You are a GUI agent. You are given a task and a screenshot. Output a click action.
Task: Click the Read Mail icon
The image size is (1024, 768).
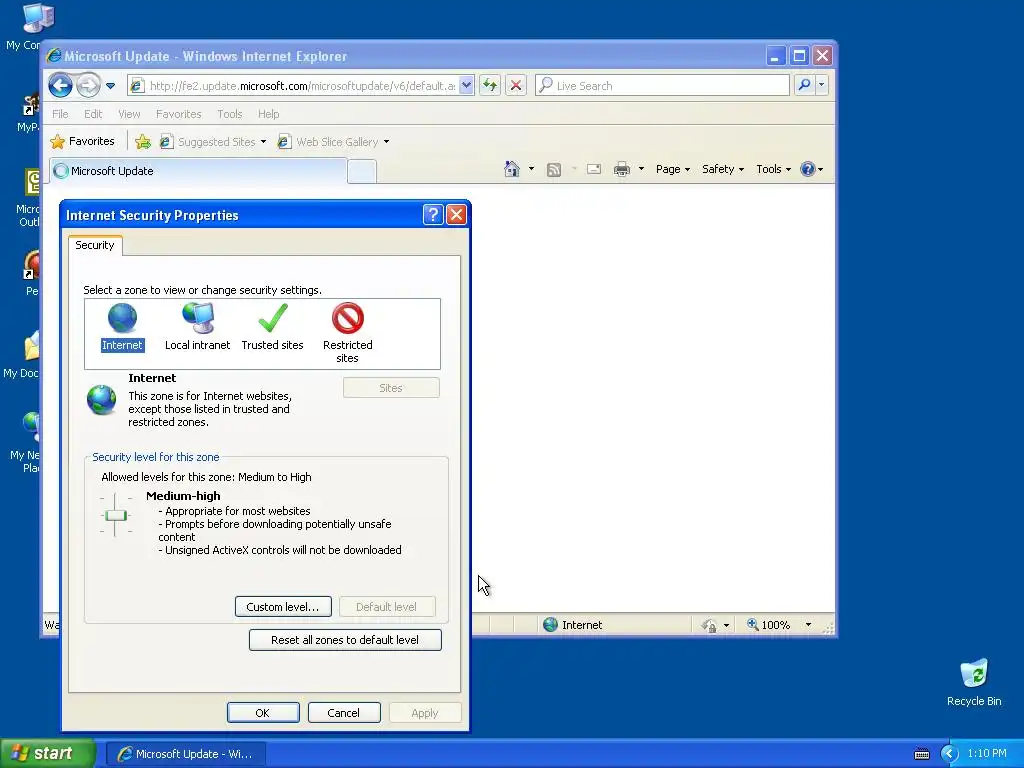[594, 169]
